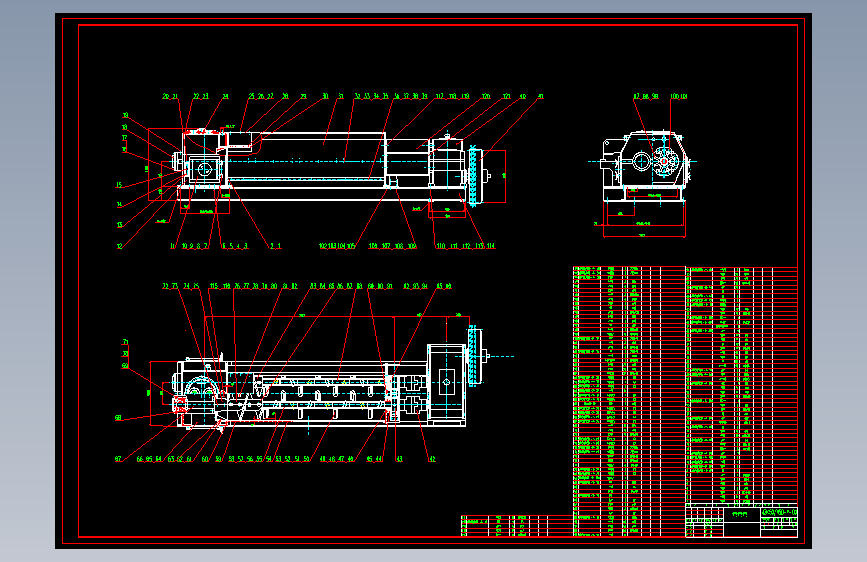
Task: Select the right block of the parts list table
Action: (x=741, y=386)
